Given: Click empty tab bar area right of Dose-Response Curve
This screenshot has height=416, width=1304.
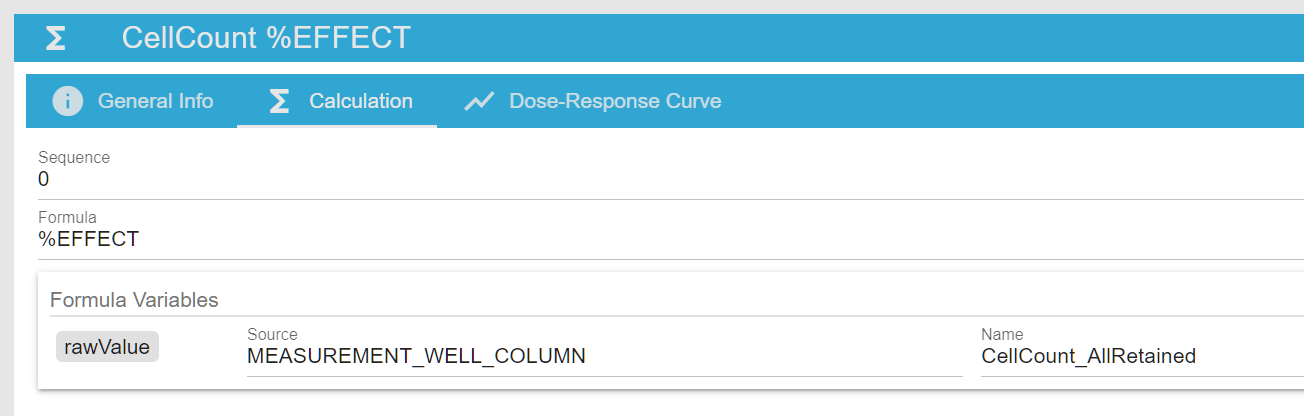Looking at the screenshot, I should [x=1000, y=101].
